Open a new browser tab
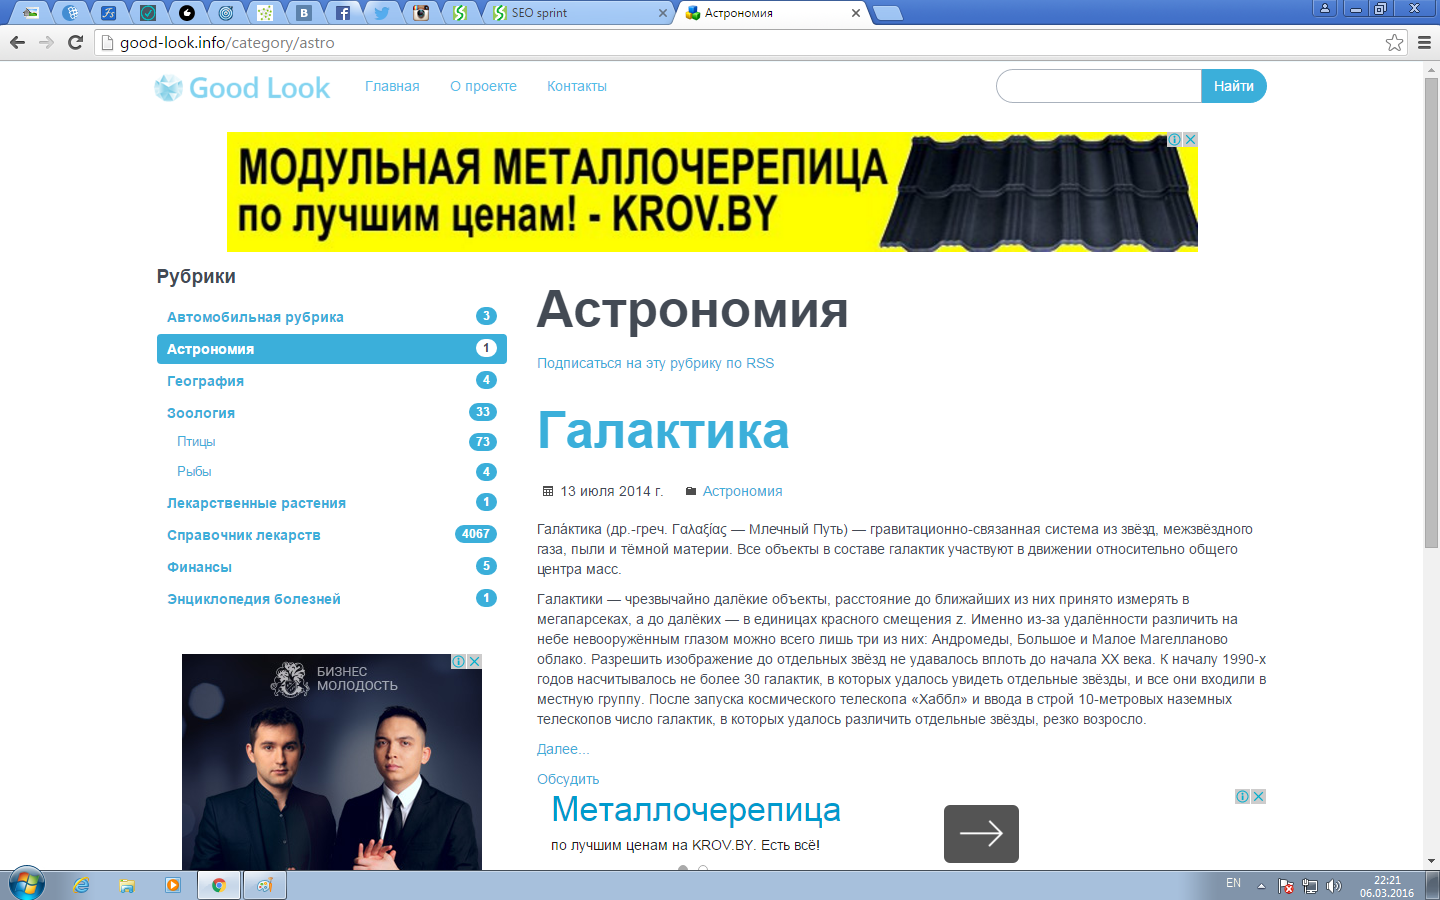The height and width of the screenshot is (900, 1440). tap(887, 13)
